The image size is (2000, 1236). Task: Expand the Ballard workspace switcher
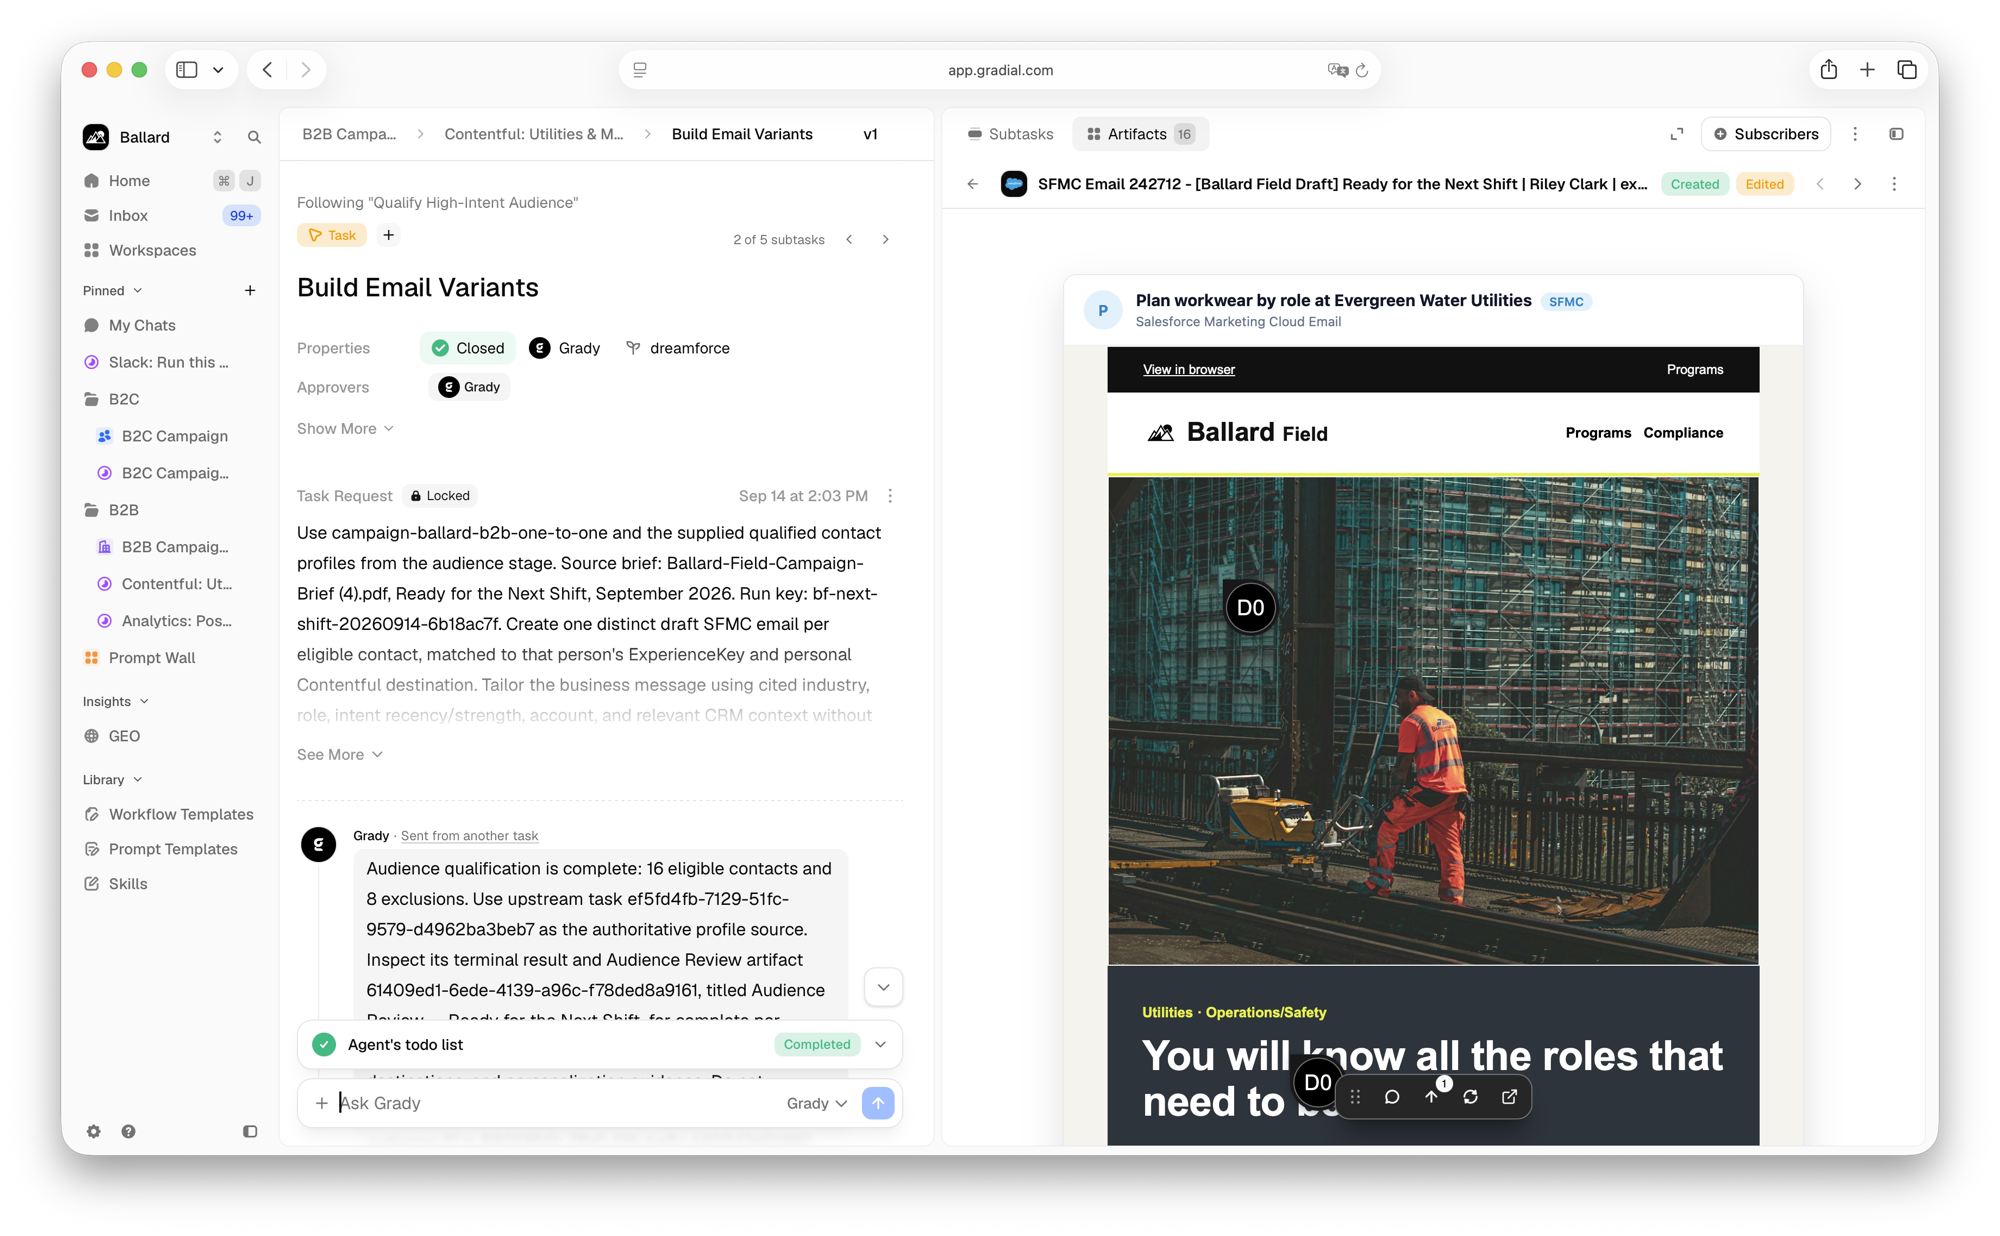point(217,137)
